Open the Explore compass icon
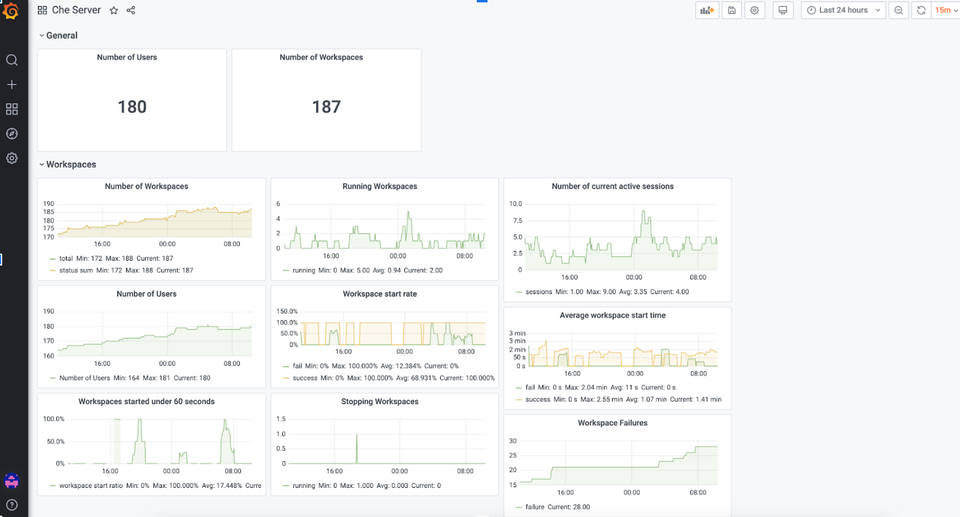 point(12,134)
